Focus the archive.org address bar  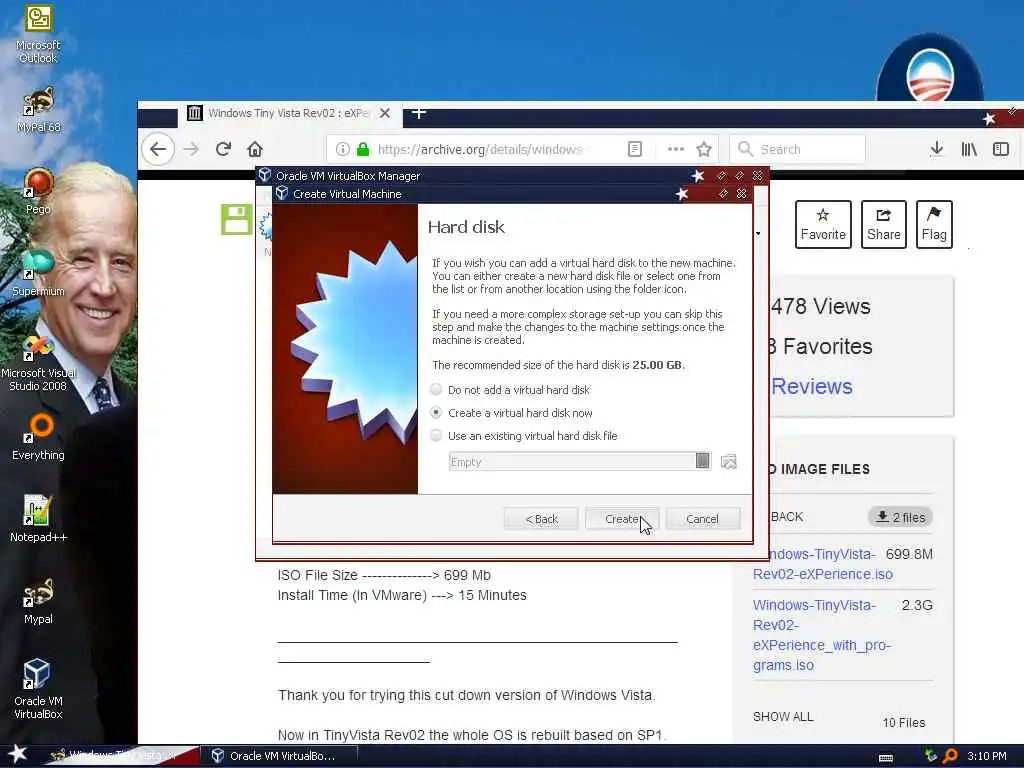480,149
